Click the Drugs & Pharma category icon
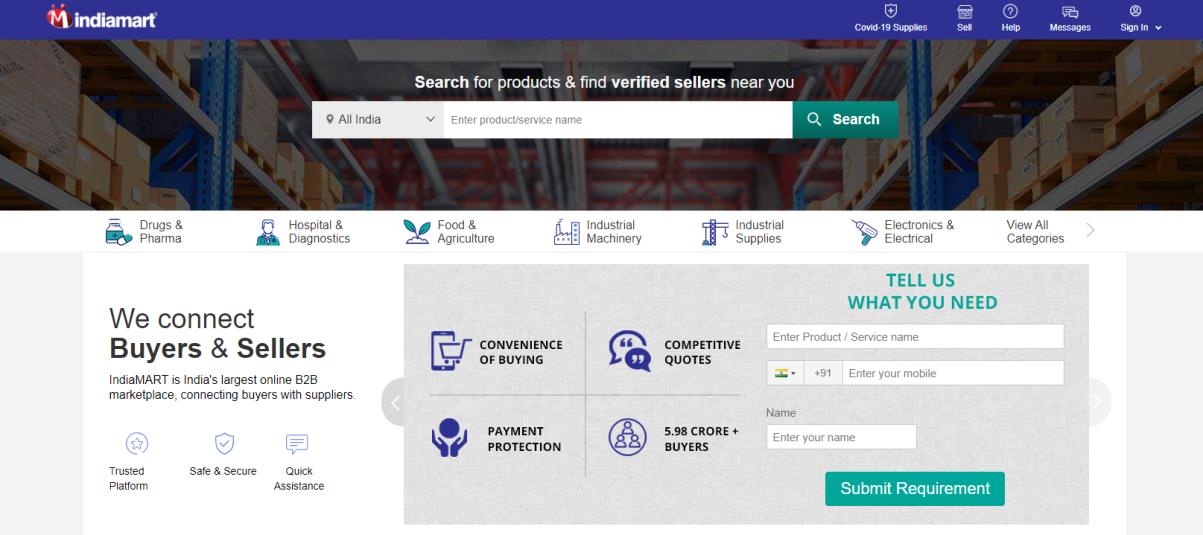 tap(120, 232)
